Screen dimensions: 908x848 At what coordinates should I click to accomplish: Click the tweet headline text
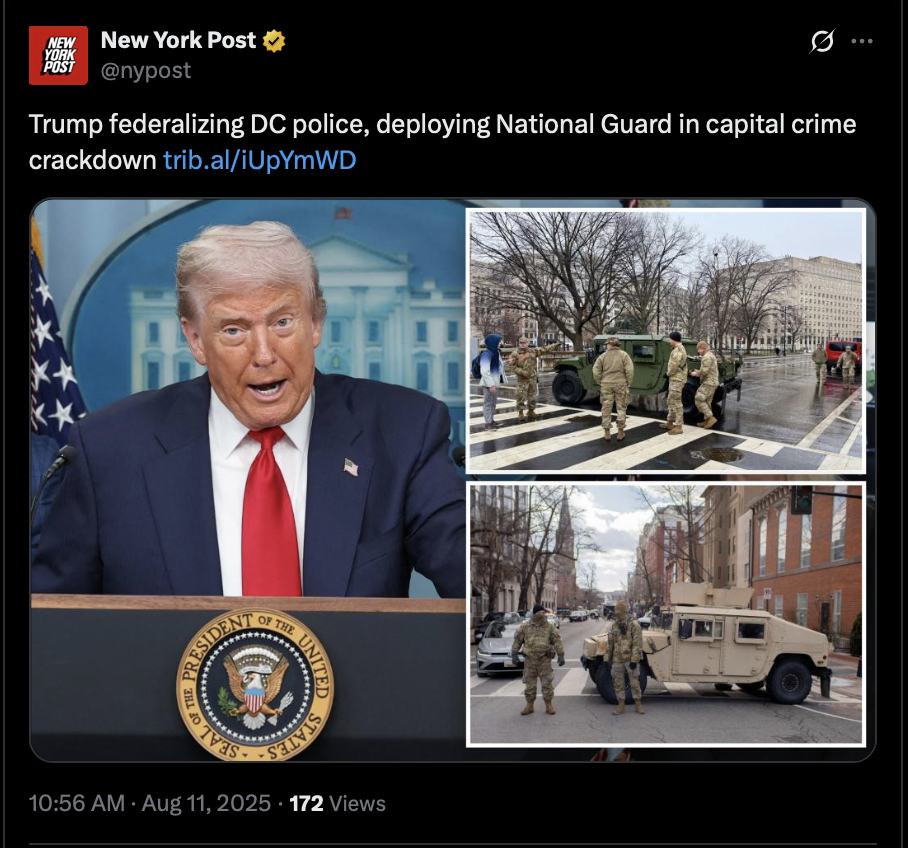(x=442, y=142)
